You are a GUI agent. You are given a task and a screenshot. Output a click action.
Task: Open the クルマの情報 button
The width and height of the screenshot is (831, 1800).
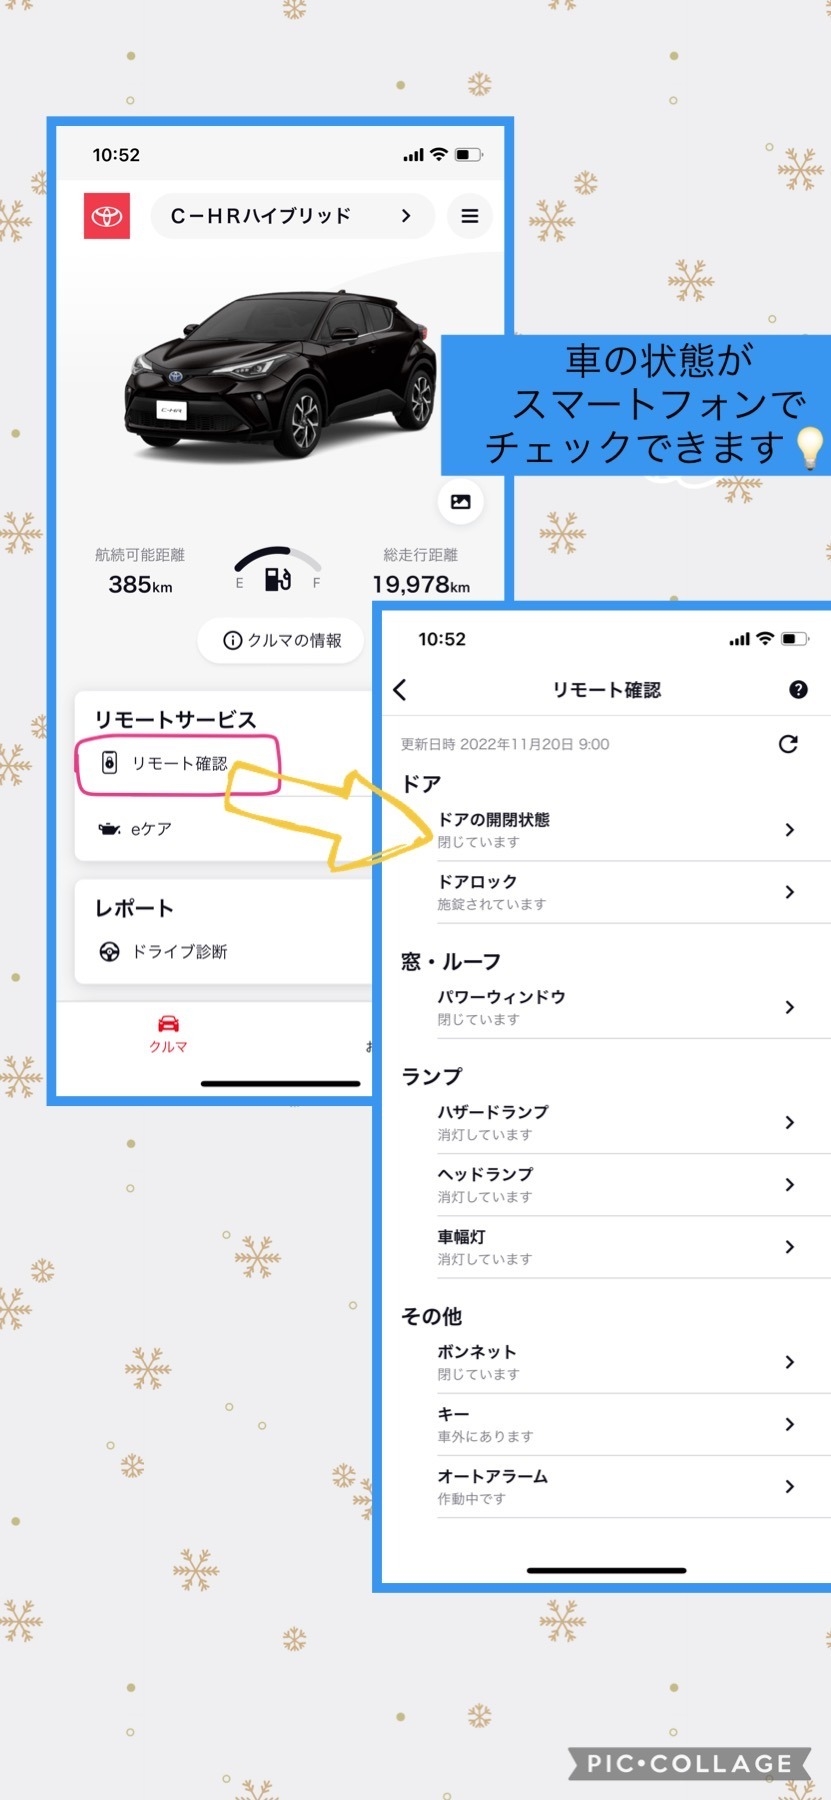click(283, 640)
